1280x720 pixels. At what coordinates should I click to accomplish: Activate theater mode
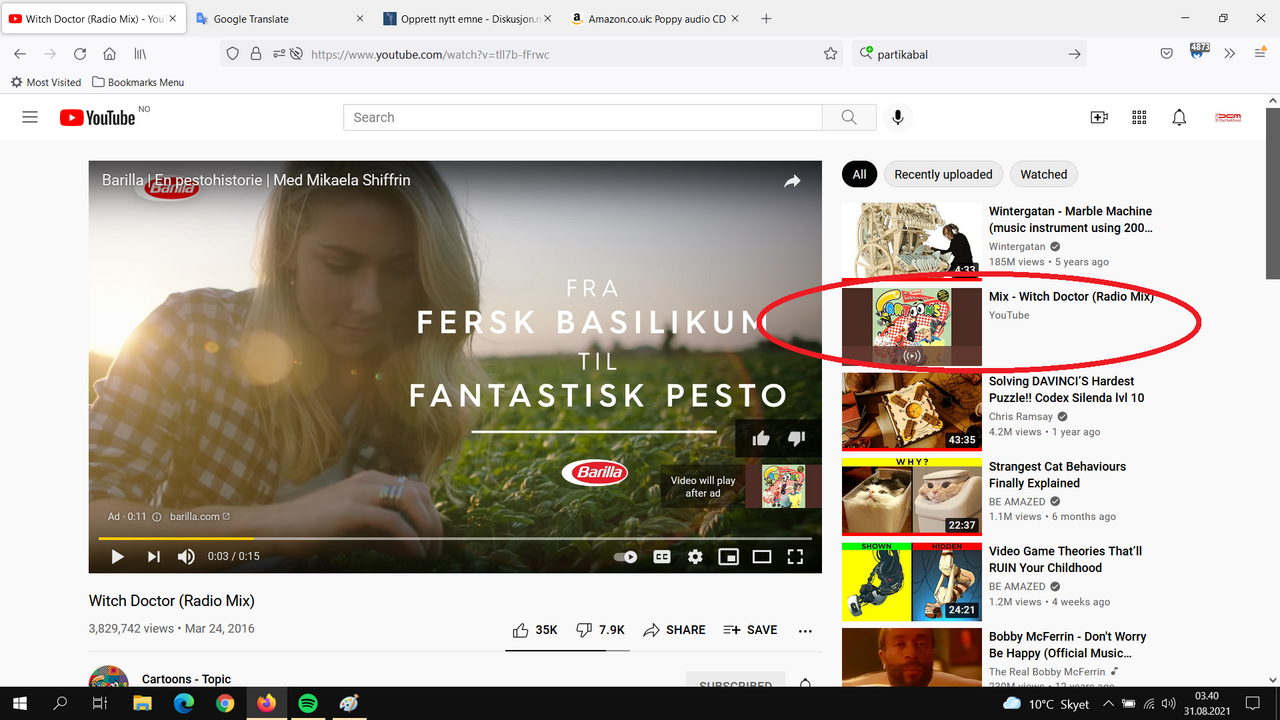tap(762, 556)
